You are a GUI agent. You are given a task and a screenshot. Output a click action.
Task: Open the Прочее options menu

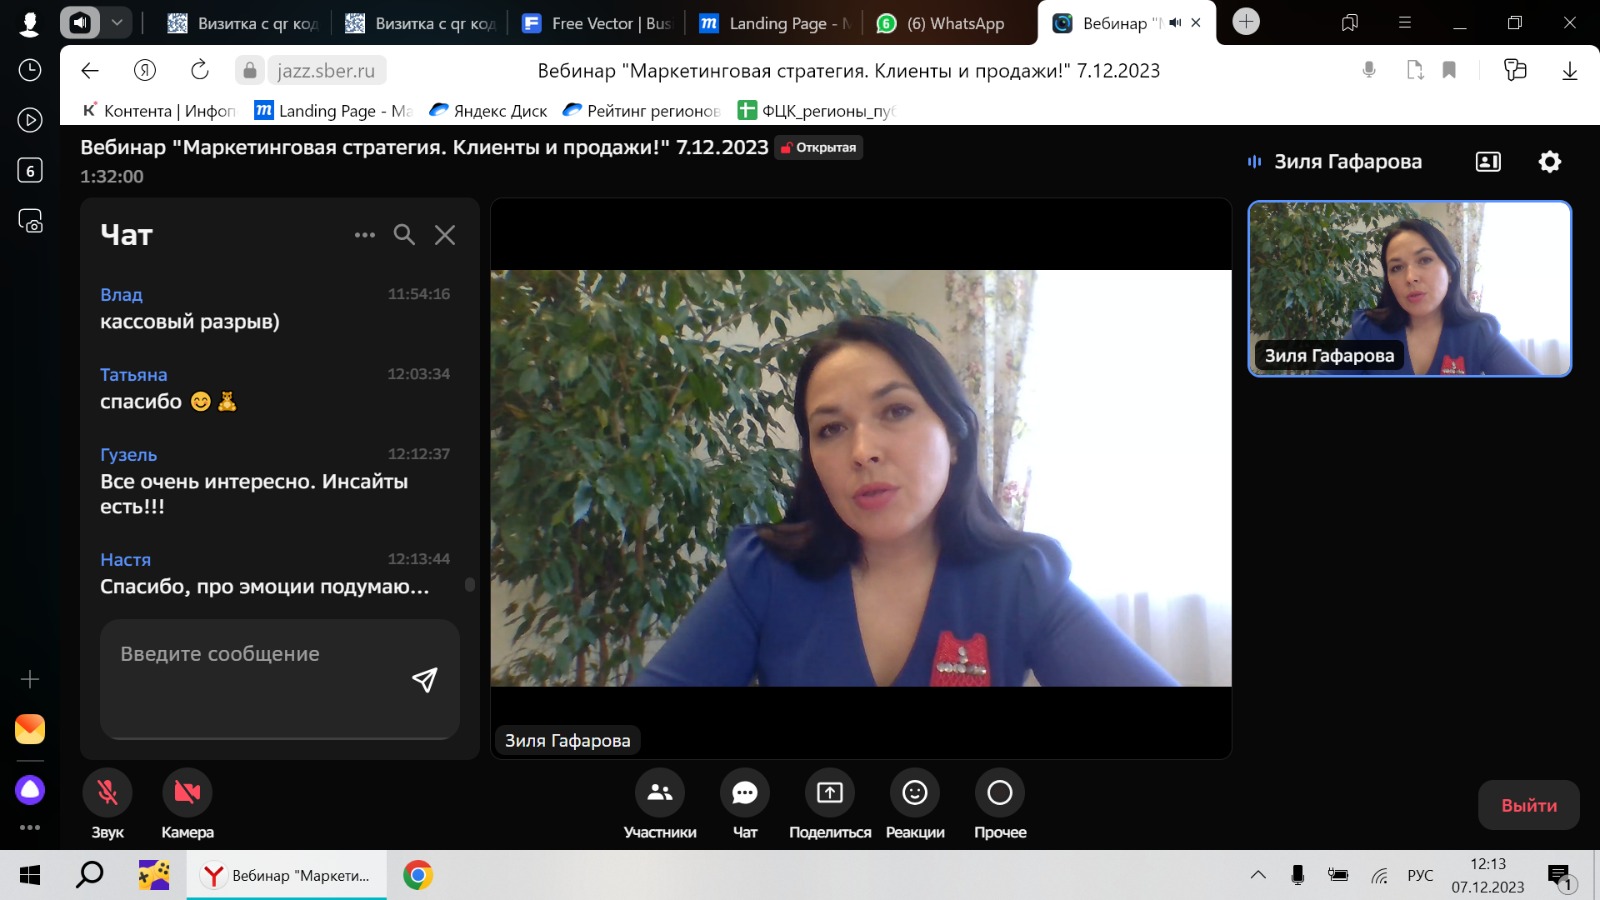[1000, 793]
